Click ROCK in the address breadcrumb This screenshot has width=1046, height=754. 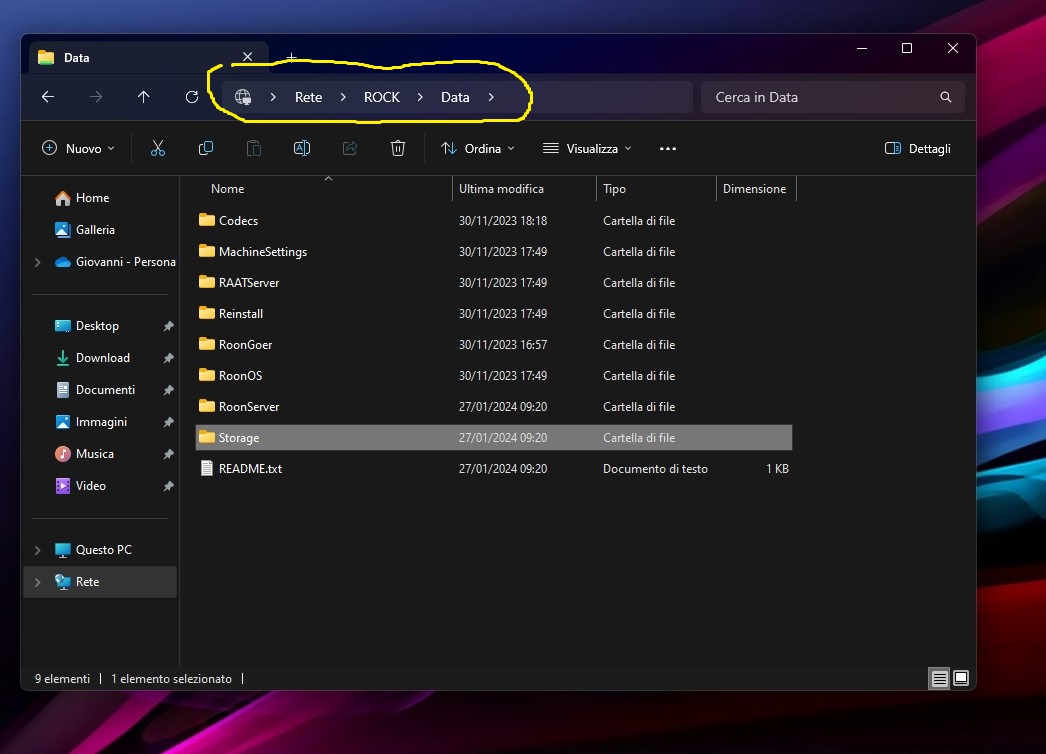[x=381, y=97]
